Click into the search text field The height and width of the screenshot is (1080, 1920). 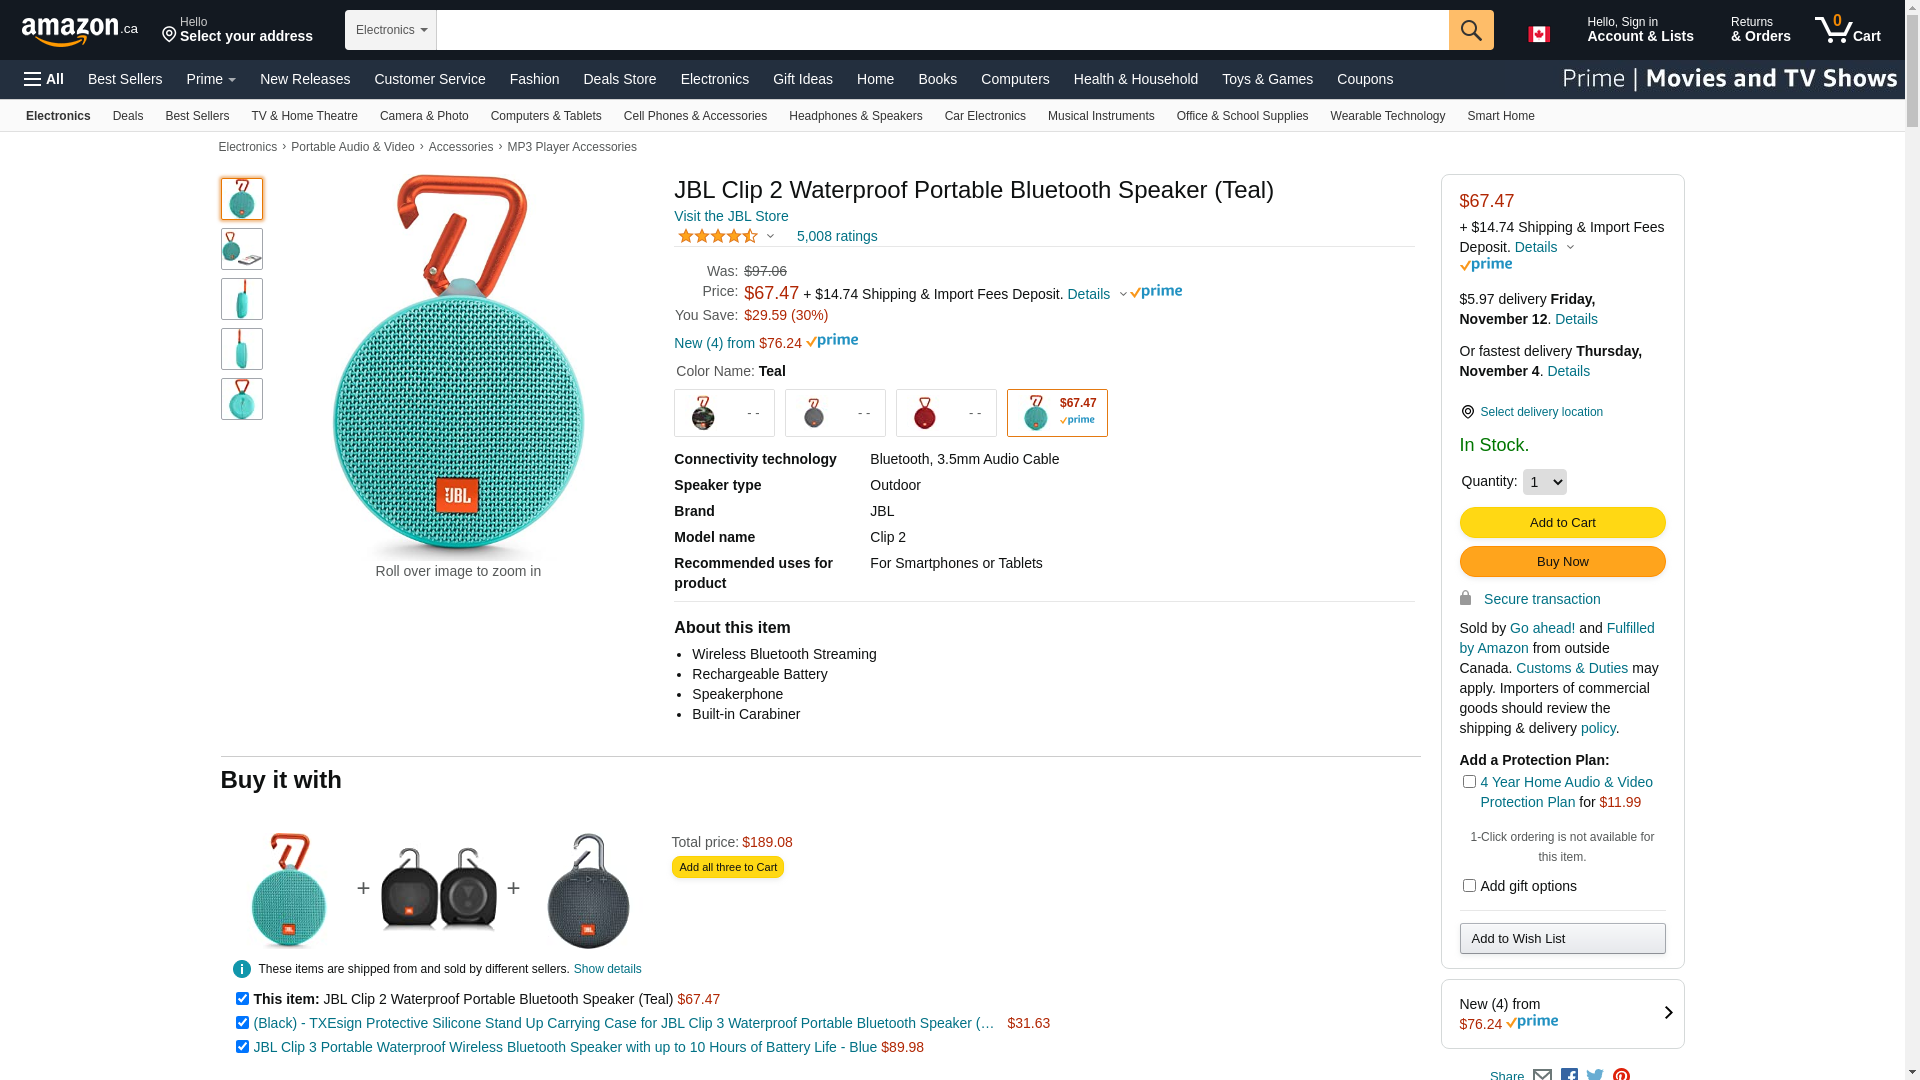[x=942, y=30]
